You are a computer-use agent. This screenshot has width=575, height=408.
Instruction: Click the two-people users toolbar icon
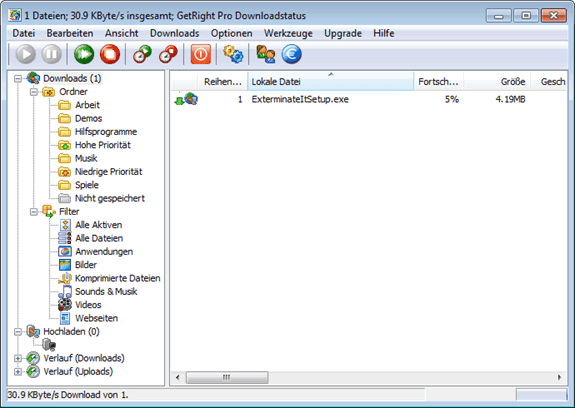pyautogui.click(x=265, y=54)
